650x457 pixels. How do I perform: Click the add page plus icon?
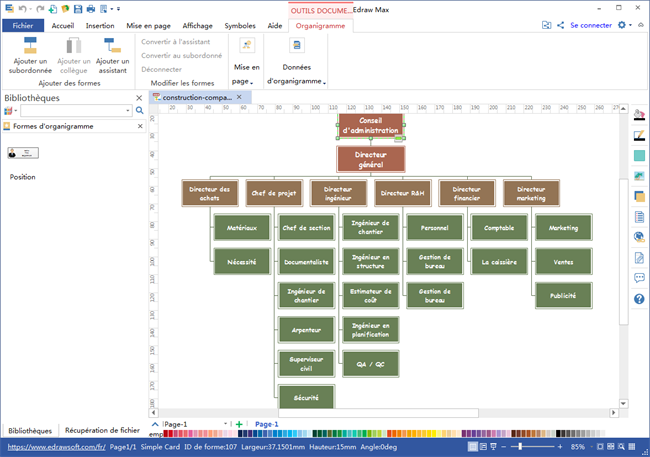point(238,424)
